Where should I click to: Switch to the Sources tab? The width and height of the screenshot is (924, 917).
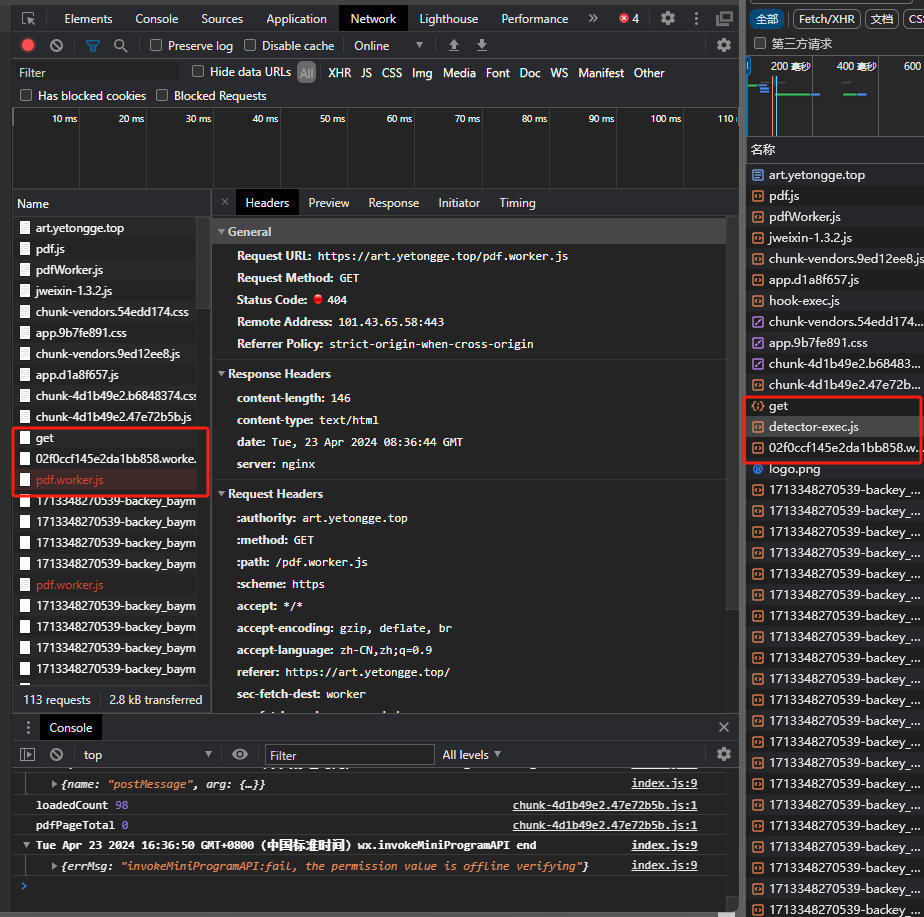[222, 19]
